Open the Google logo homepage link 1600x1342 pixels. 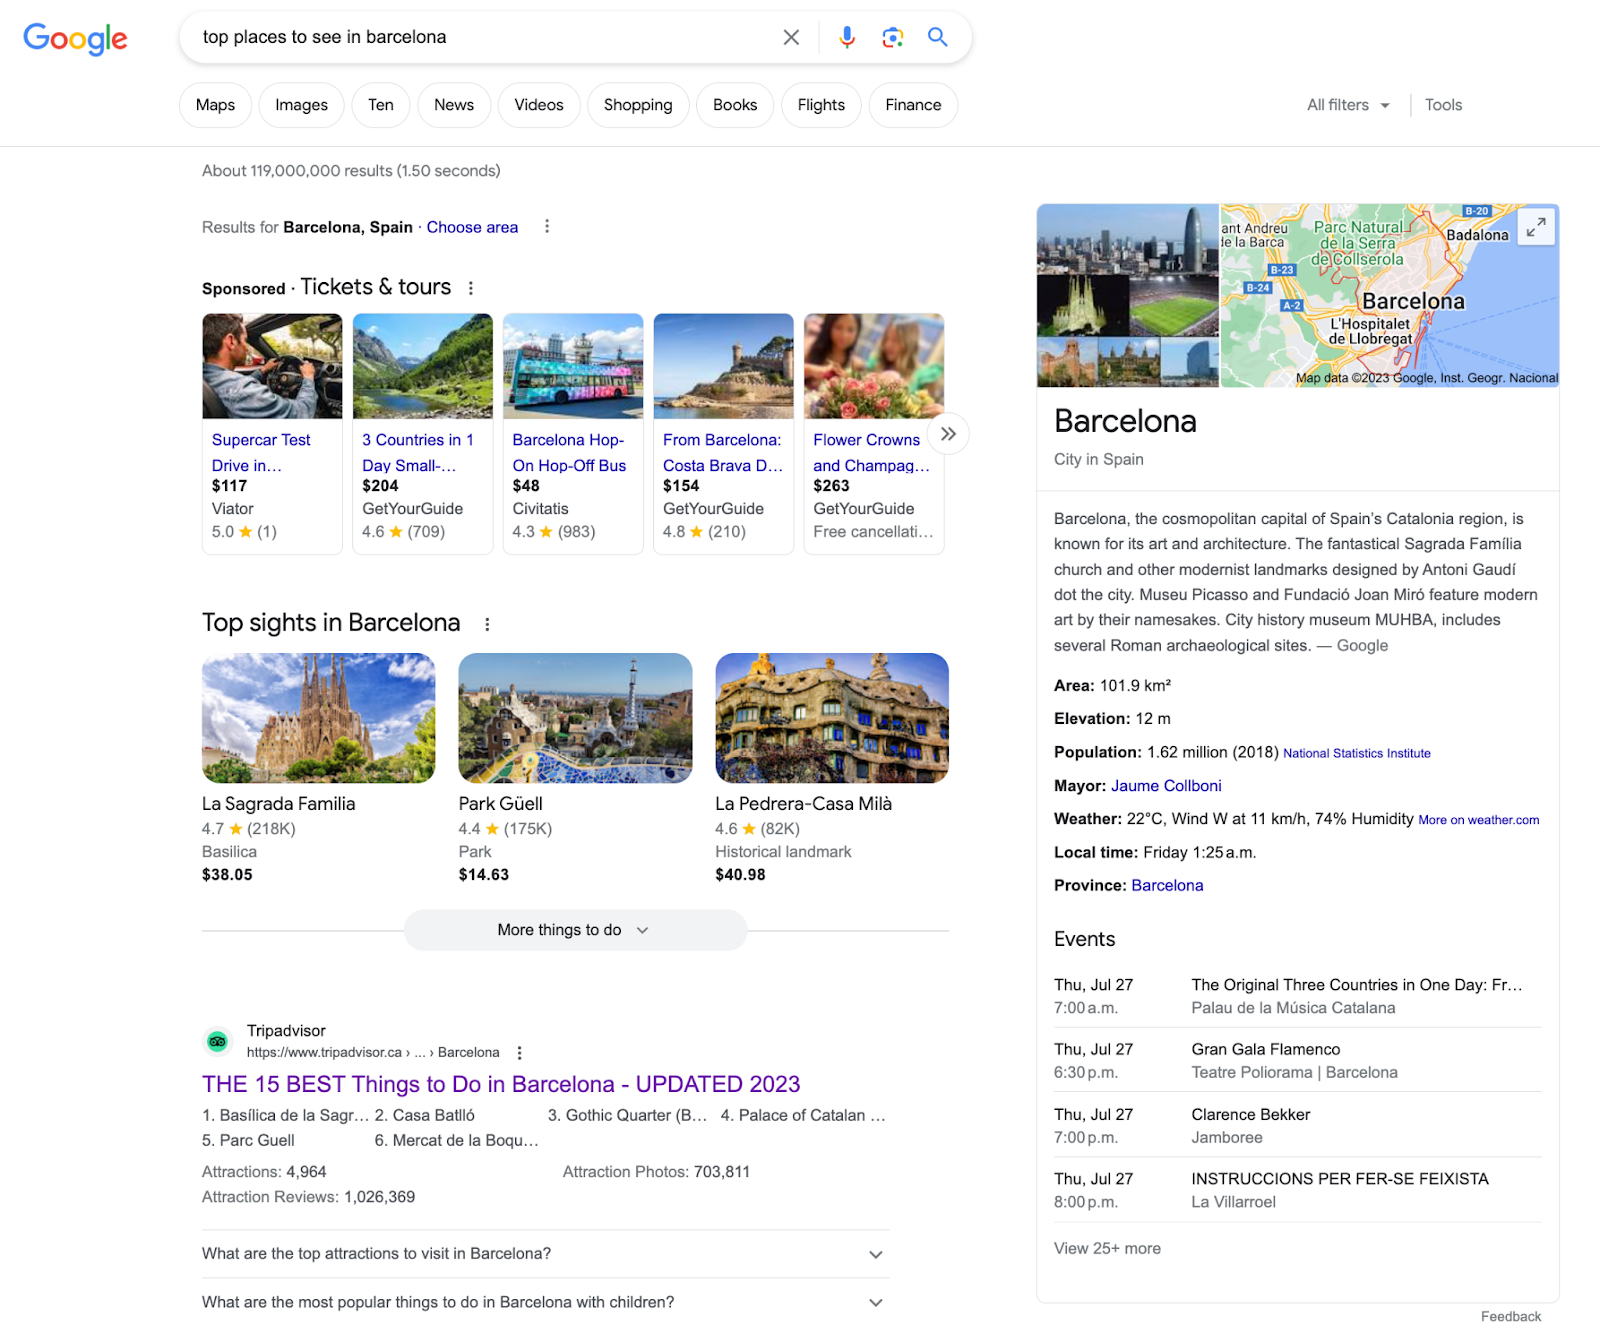point(75,38)
